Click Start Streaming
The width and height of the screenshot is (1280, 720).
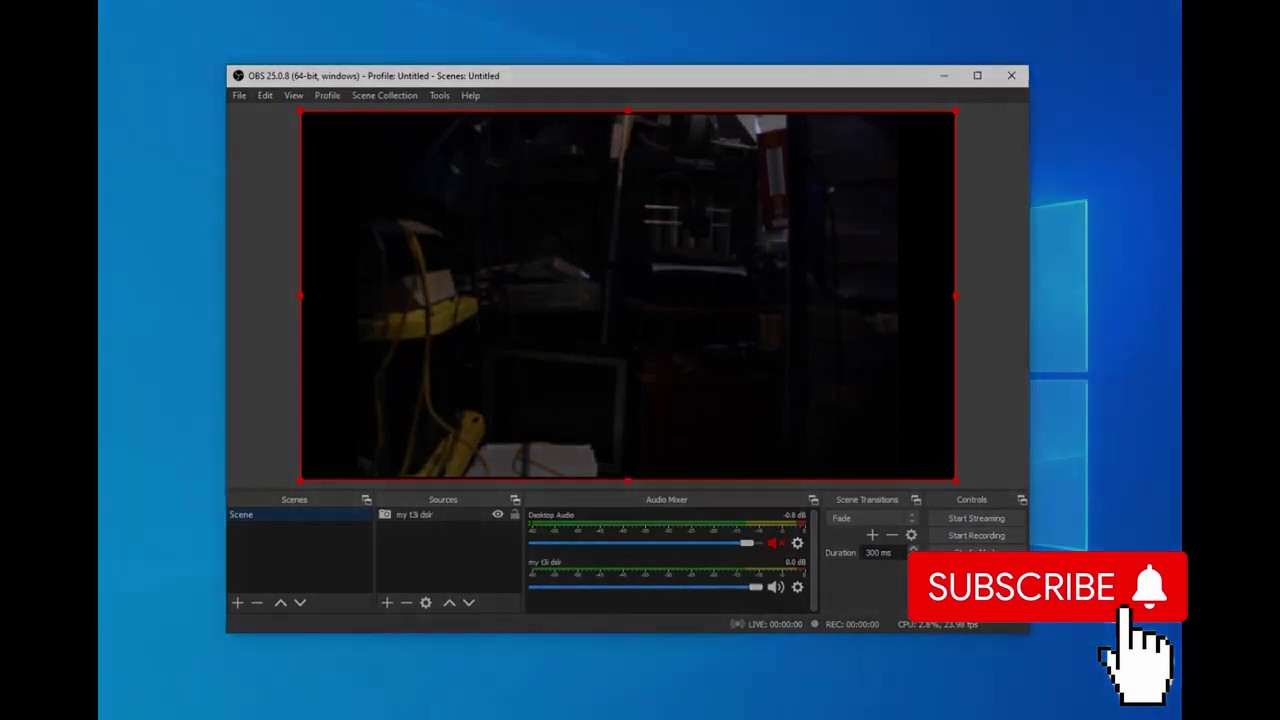976,518
